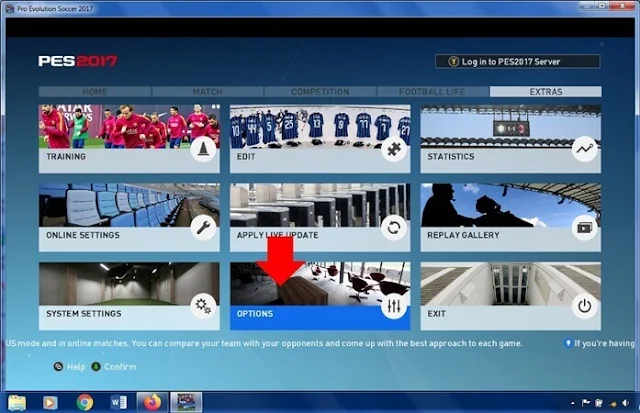Switch to Firefox in the taskbar
Screen dimensions: 640x413
pos(152,403)
